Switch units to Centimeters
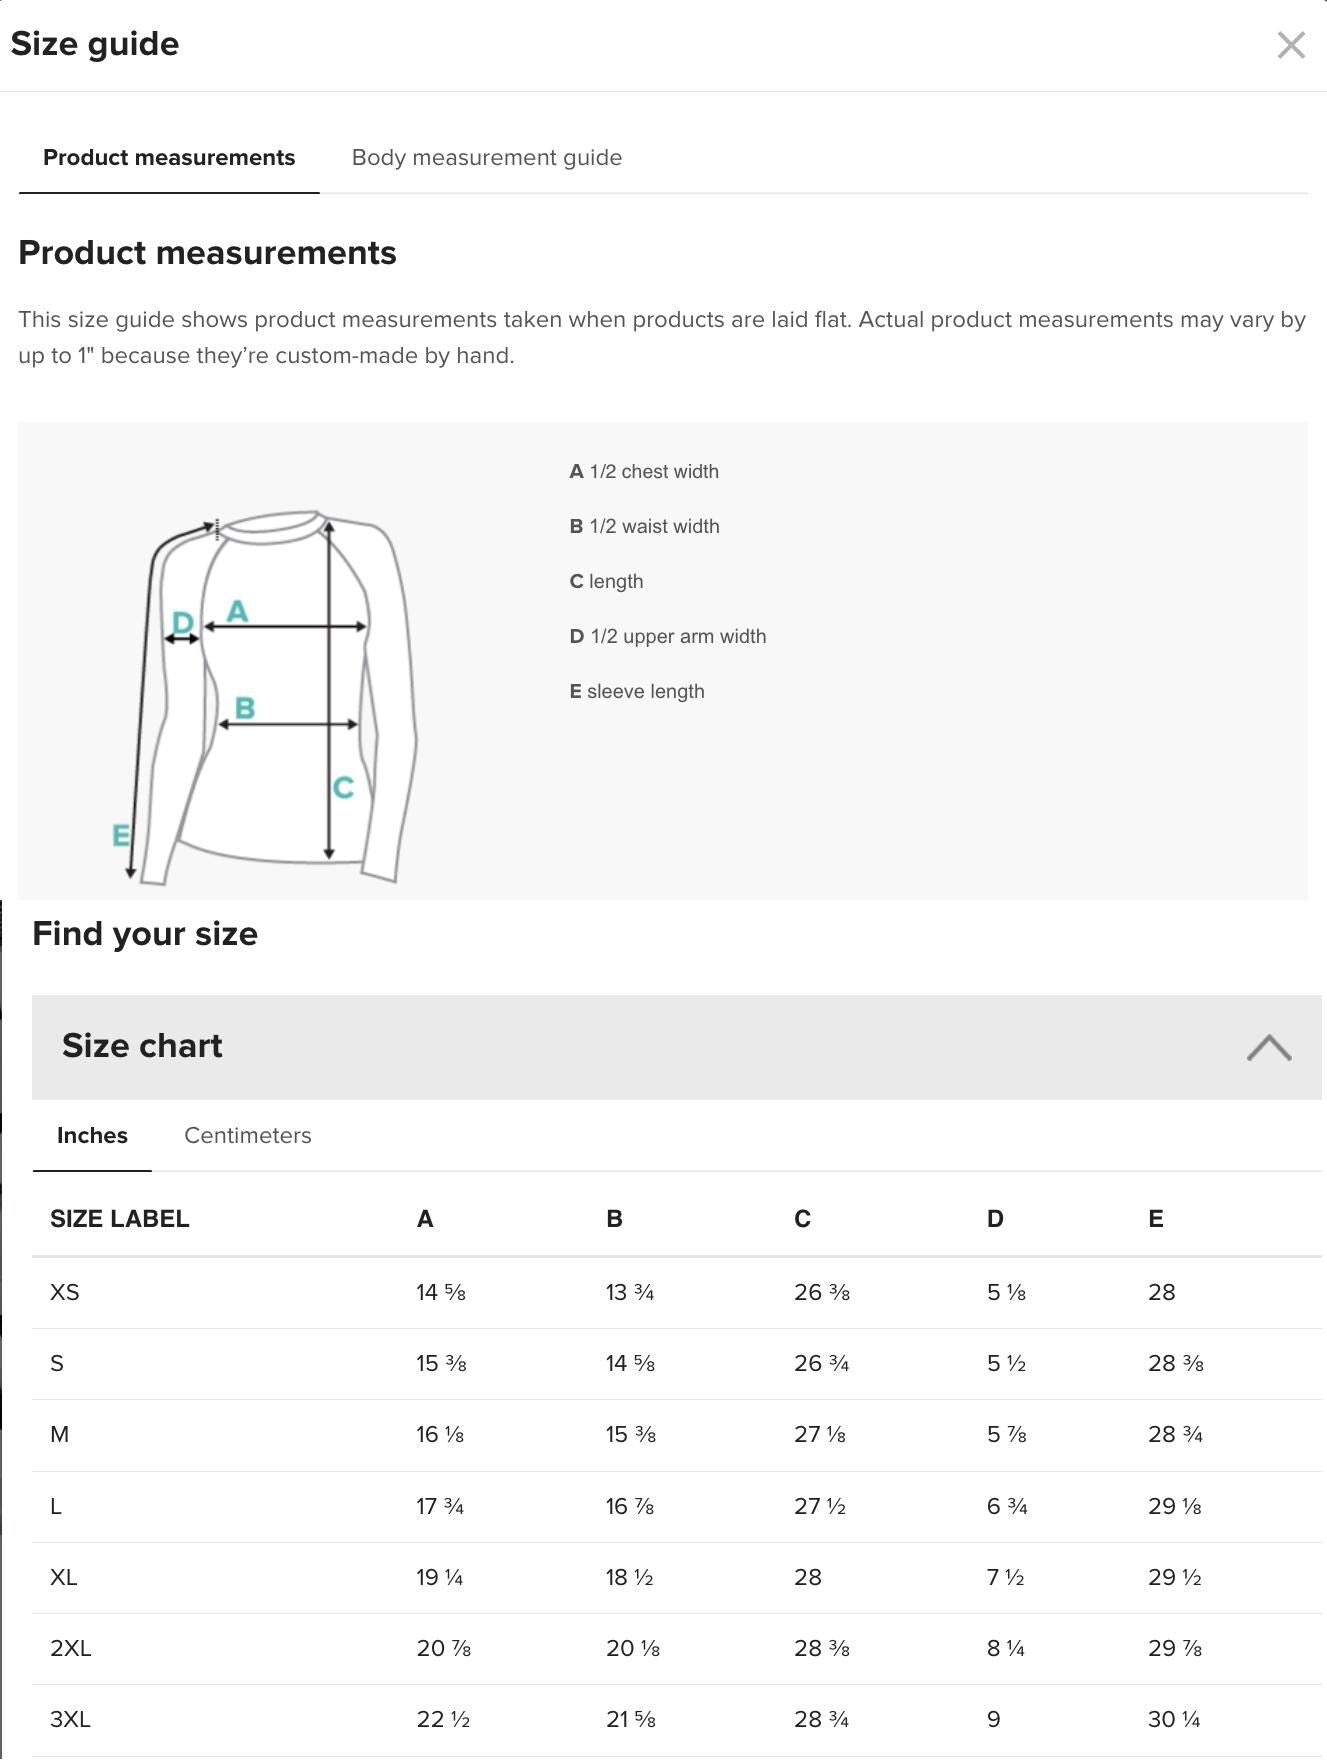This screenshot has width=1327, height=1764. tap(247, 1135)
